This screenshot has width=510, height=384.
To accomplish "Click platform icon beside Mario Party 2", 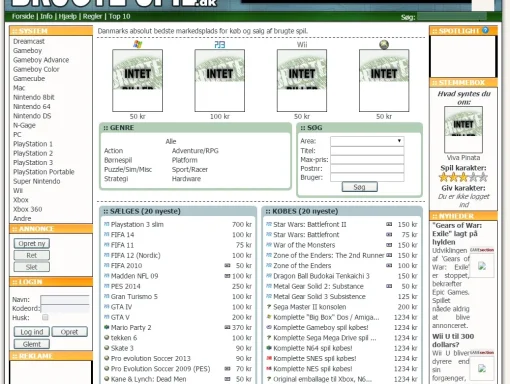I will (x=107, y=327).
